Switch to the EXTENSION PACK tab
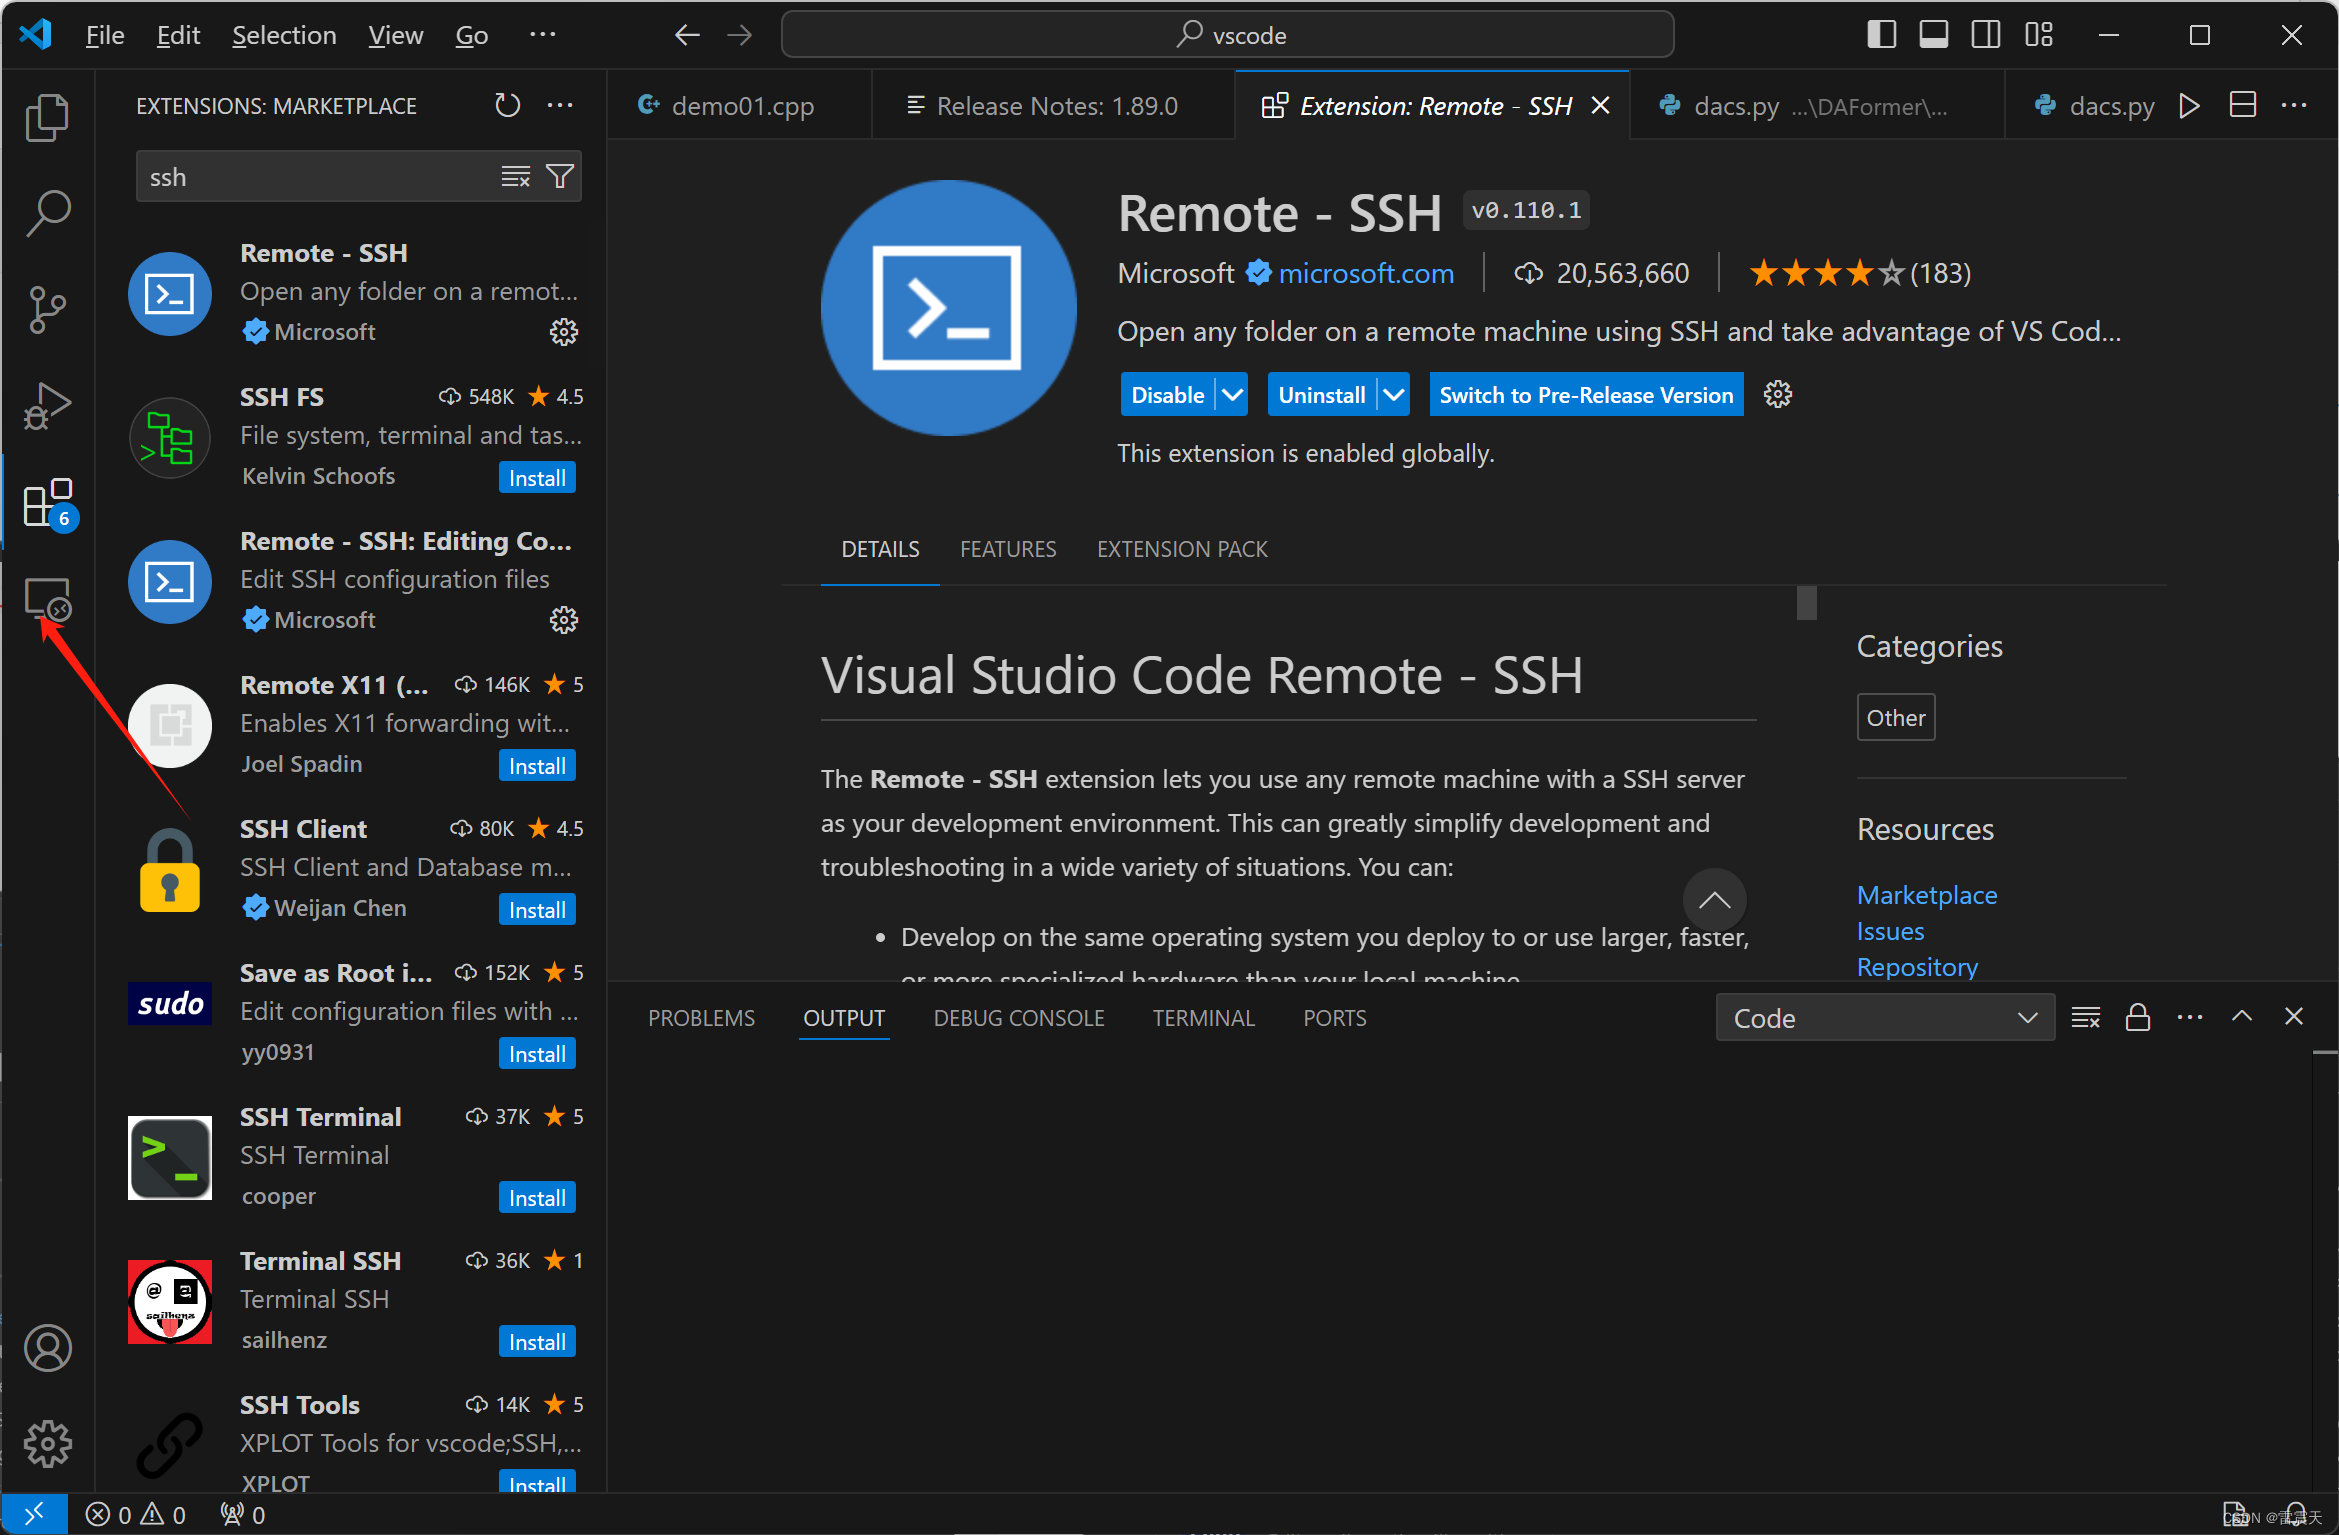Screen dimensions: 2339x1535 point(1182,549)
